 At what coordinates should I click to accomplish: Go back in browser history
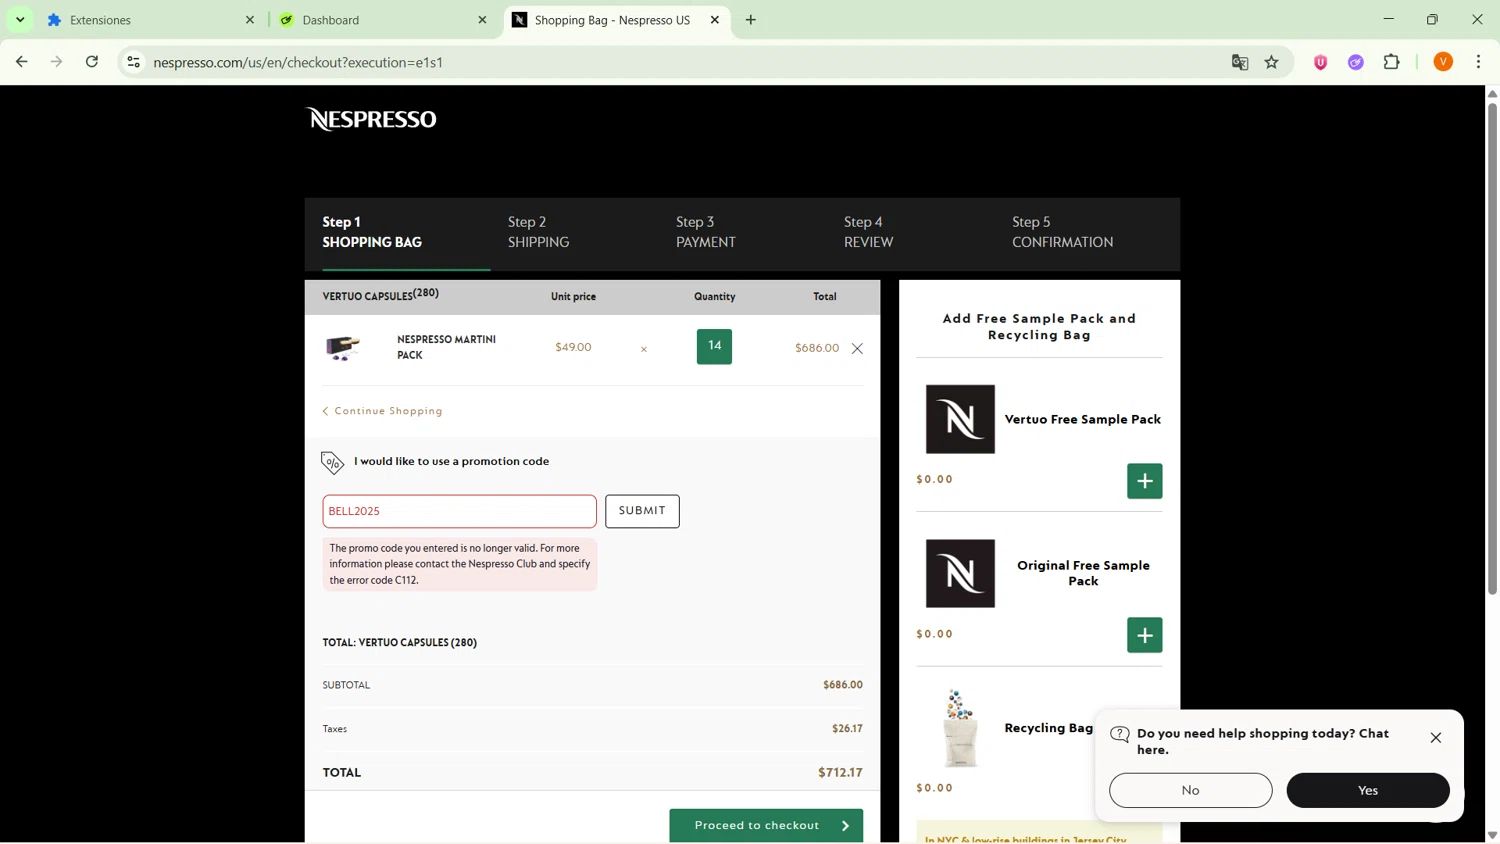click(21, 62)
